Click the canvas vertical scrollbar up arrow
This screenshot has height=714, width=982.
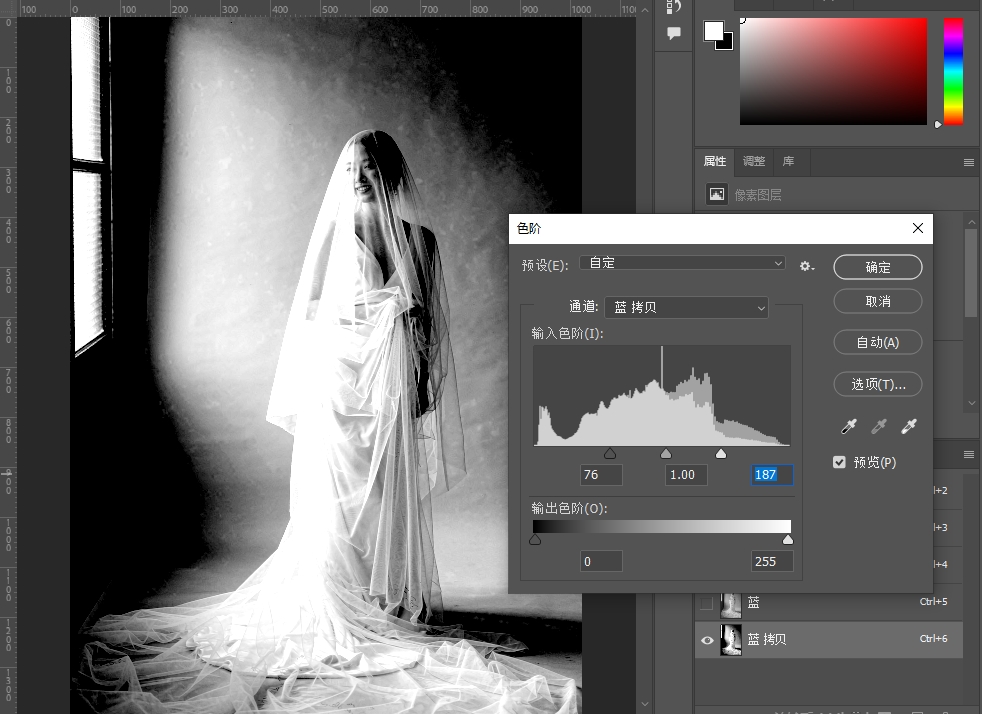[645, 10]
